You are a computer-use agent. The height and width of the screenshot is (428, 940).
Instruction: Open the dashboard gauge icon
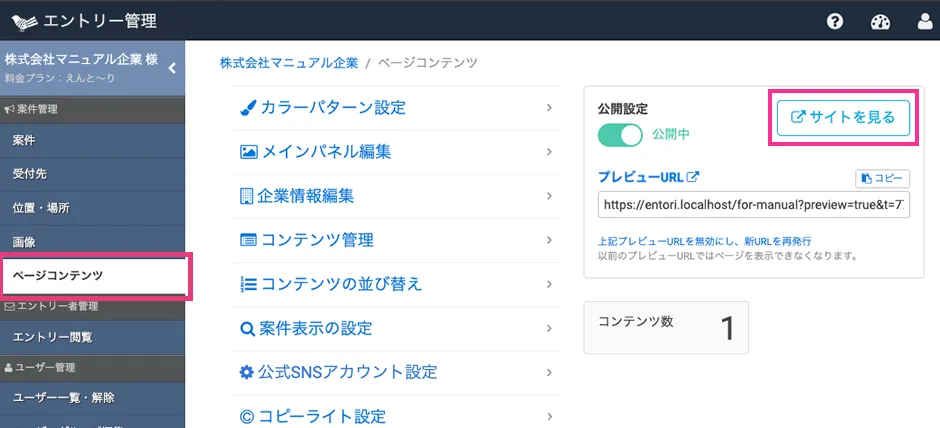pyautogui.click(x=880, y=22)
